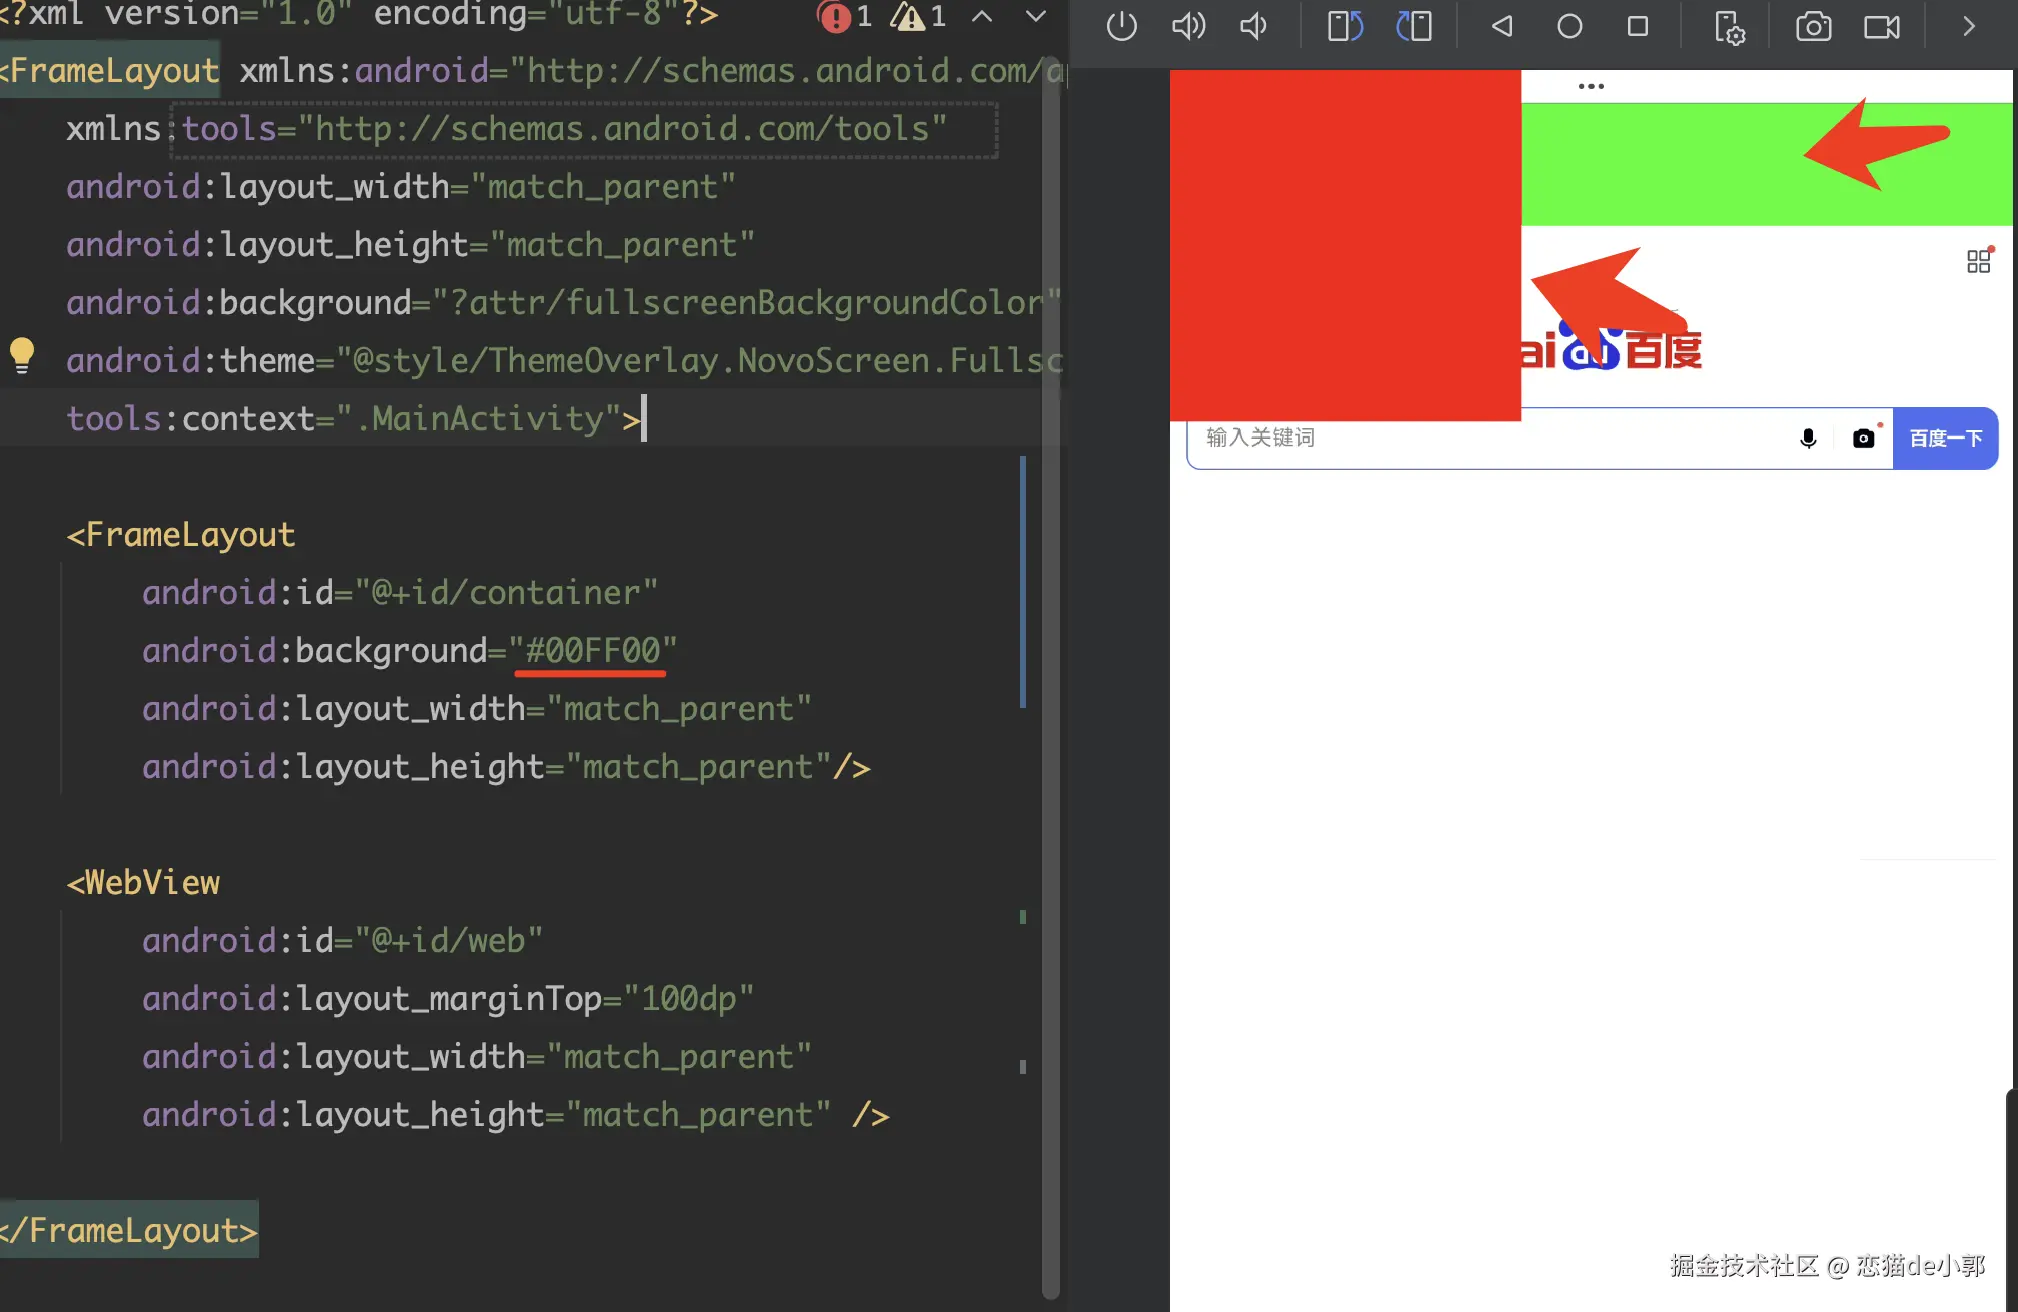The height and width of the screenshot is (1312, 2018).
Task: Click the <WebView tag text
Action: [143, 883]
